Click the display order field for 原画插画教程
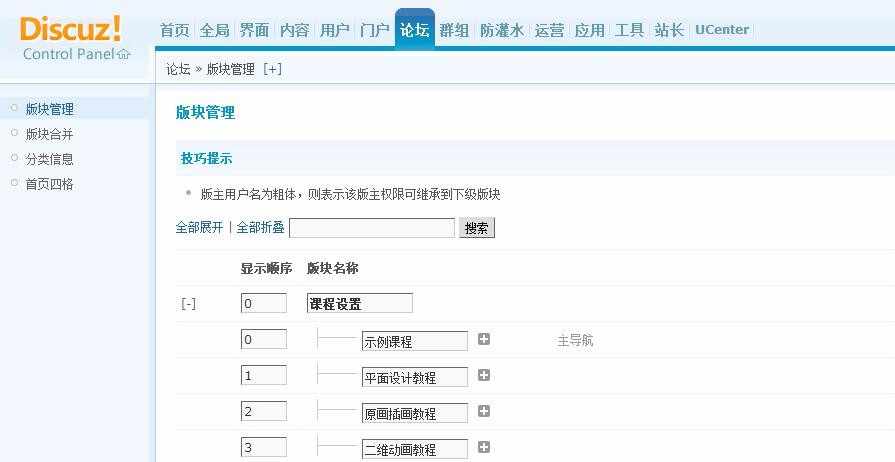 pyautogui.click(x=264, y=411)
